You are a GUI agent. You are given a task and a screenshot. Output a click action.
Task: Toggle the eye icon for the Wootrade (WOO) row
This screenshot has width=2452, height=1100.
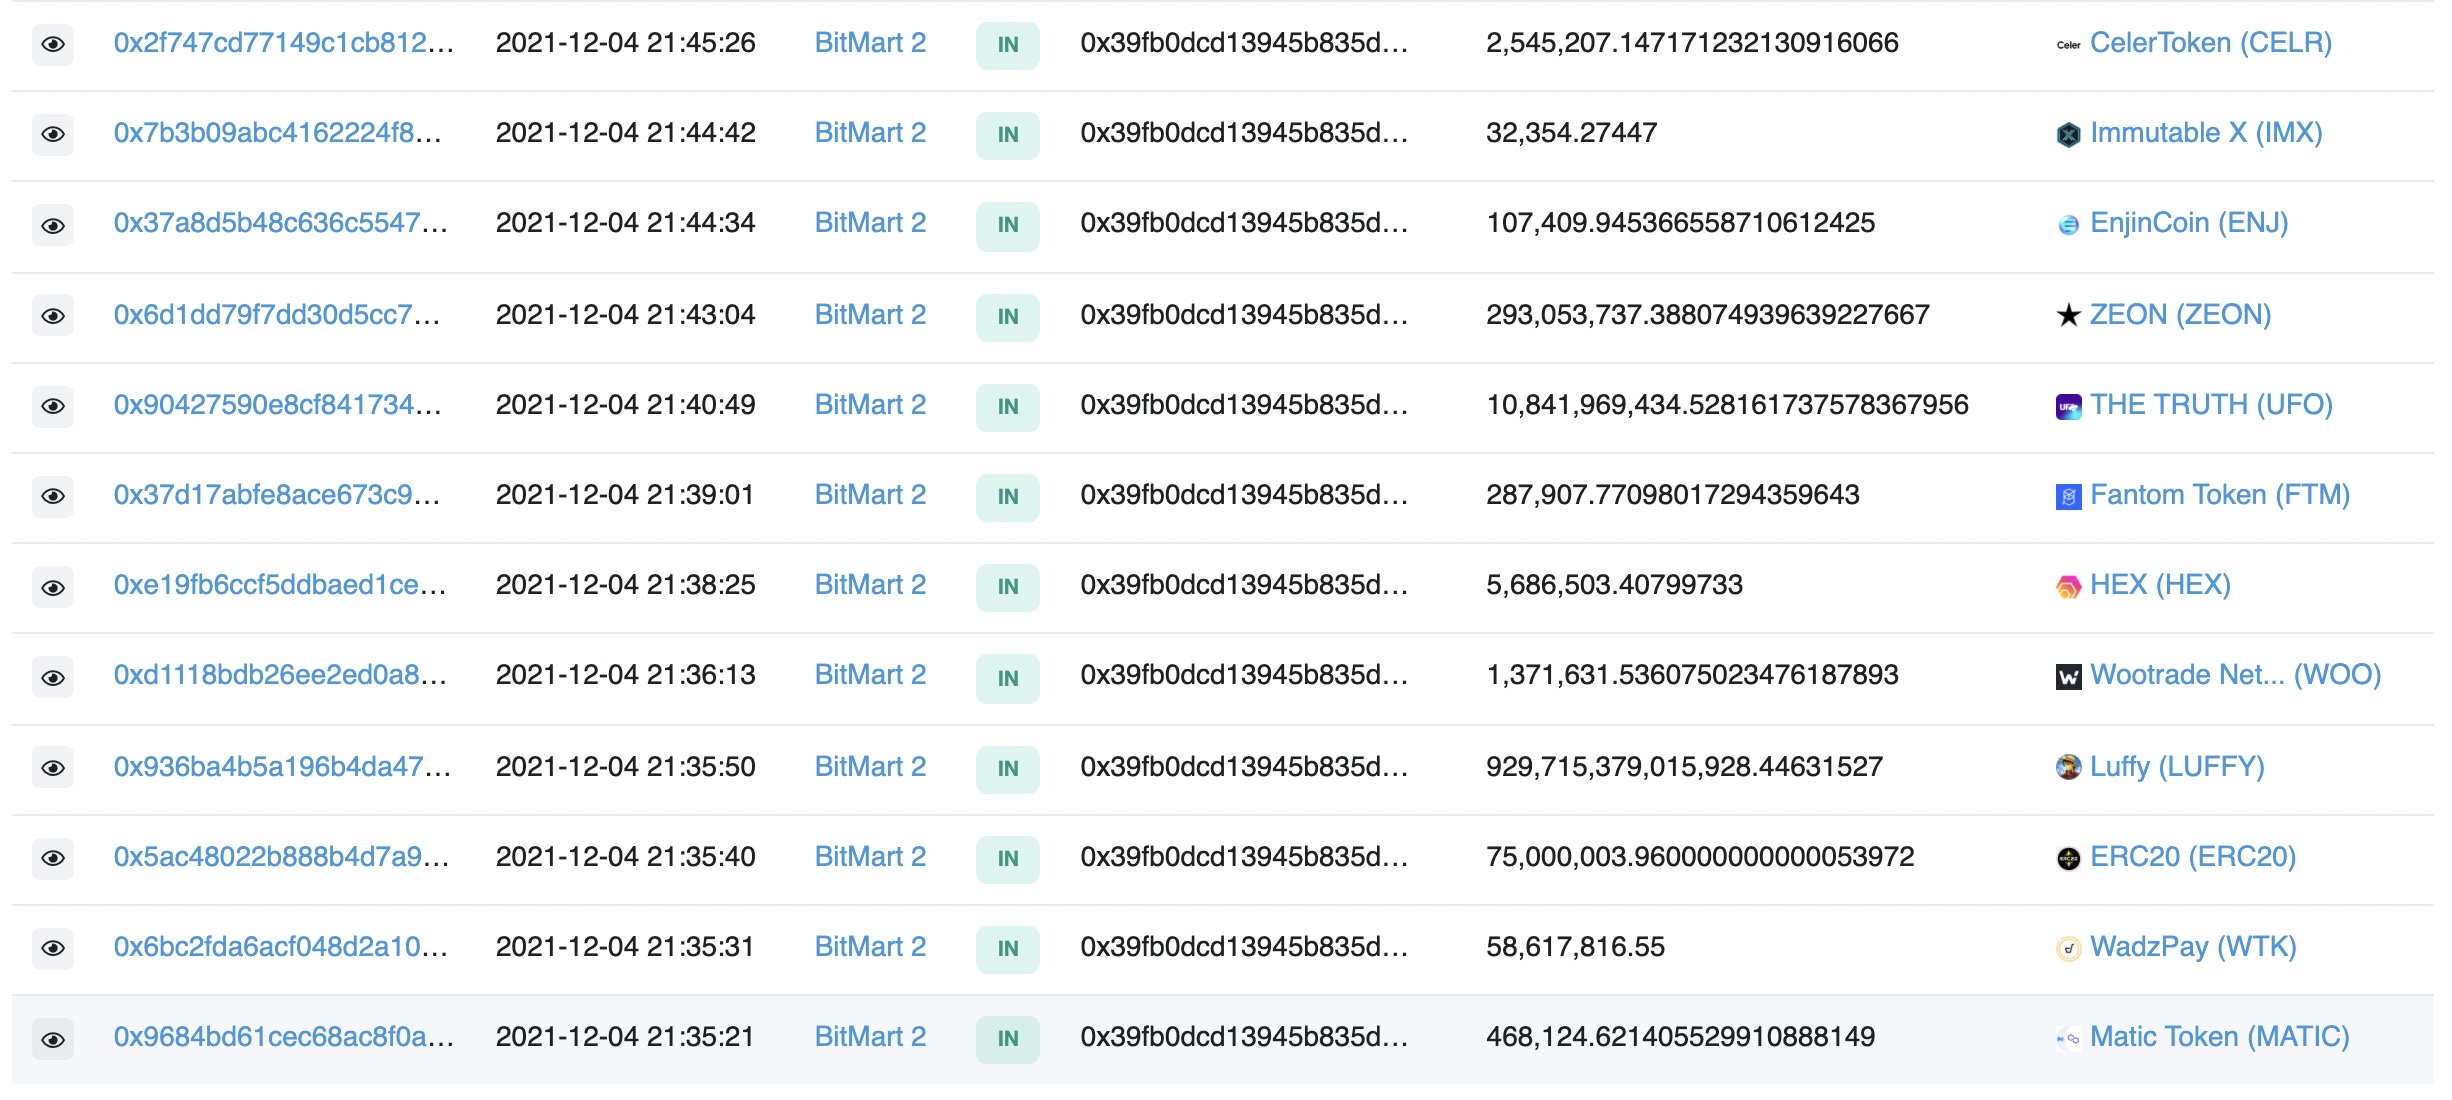53,677
